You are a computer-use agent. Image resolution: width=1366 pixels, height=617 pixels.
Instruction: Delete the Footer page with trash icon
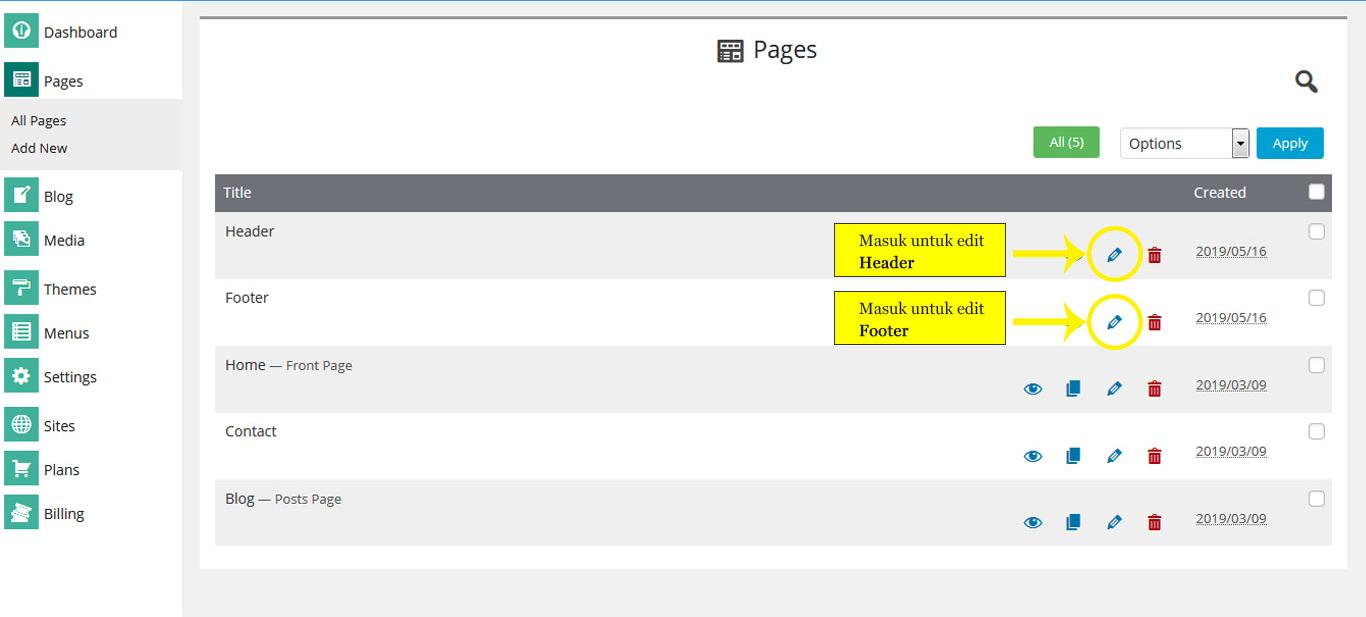tap(1155, 322)
